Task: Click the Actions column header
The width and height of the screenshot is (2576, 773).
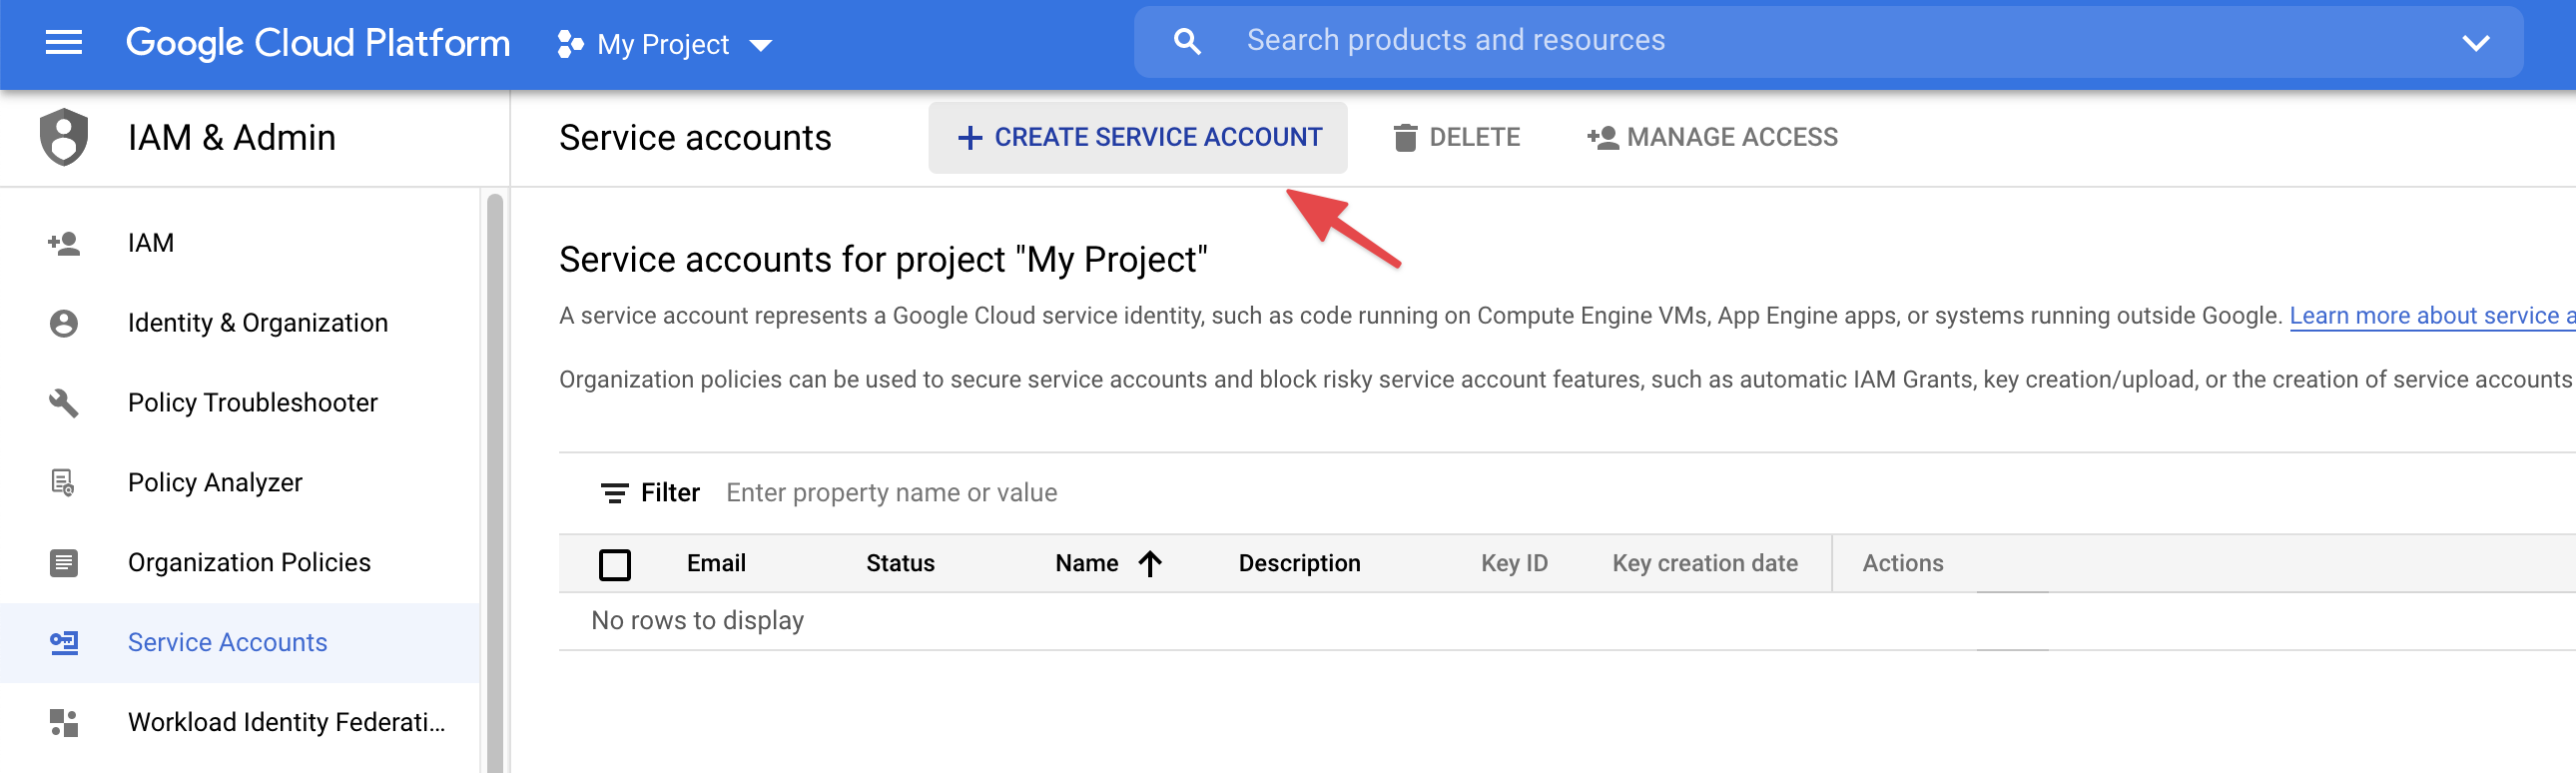Action: pyautogui.click(x=1903, y=564)
